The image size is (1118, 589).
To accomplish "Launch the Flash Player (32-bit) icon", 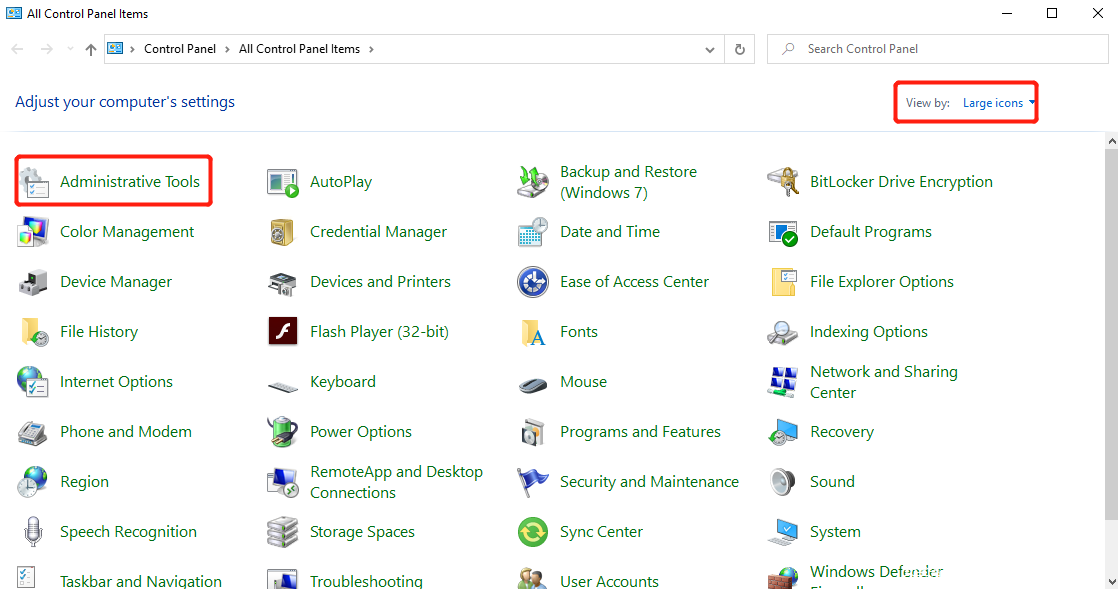I will (x=283, y=332).
